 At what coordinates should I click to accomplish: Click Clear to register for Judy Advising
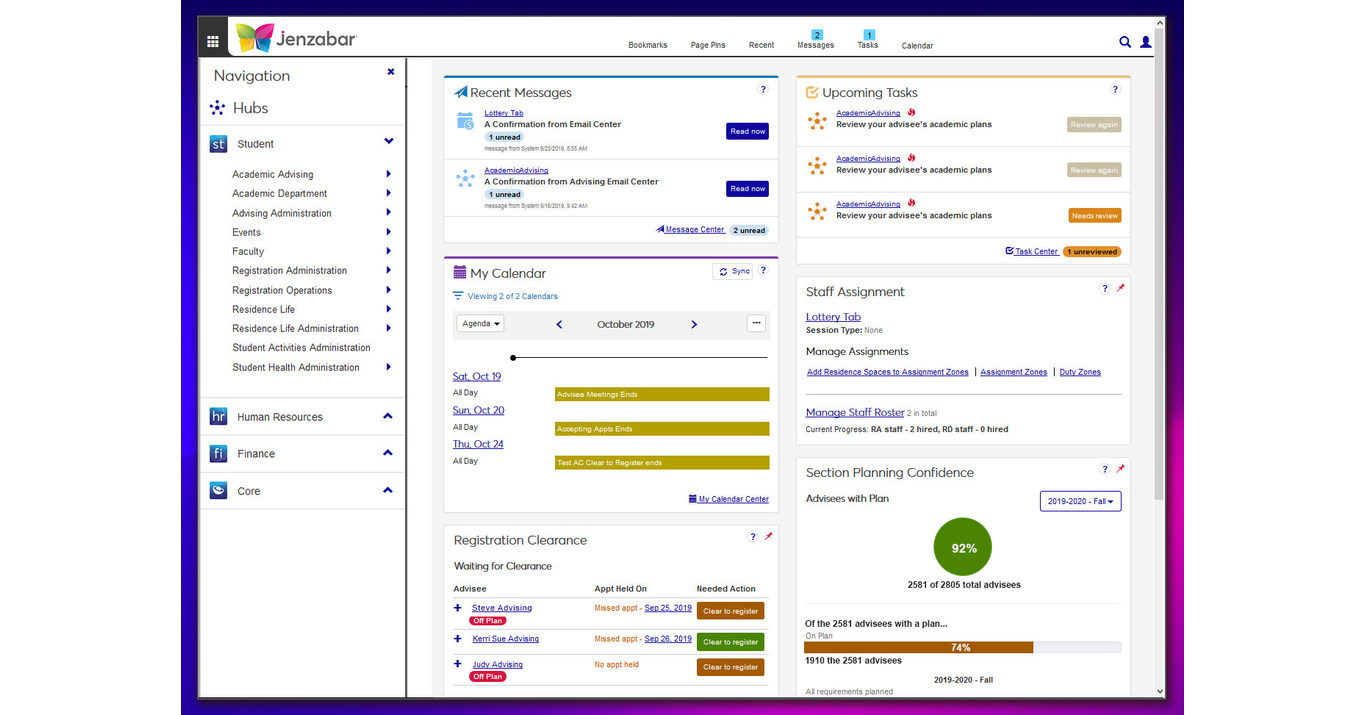[x=730, y=666]
